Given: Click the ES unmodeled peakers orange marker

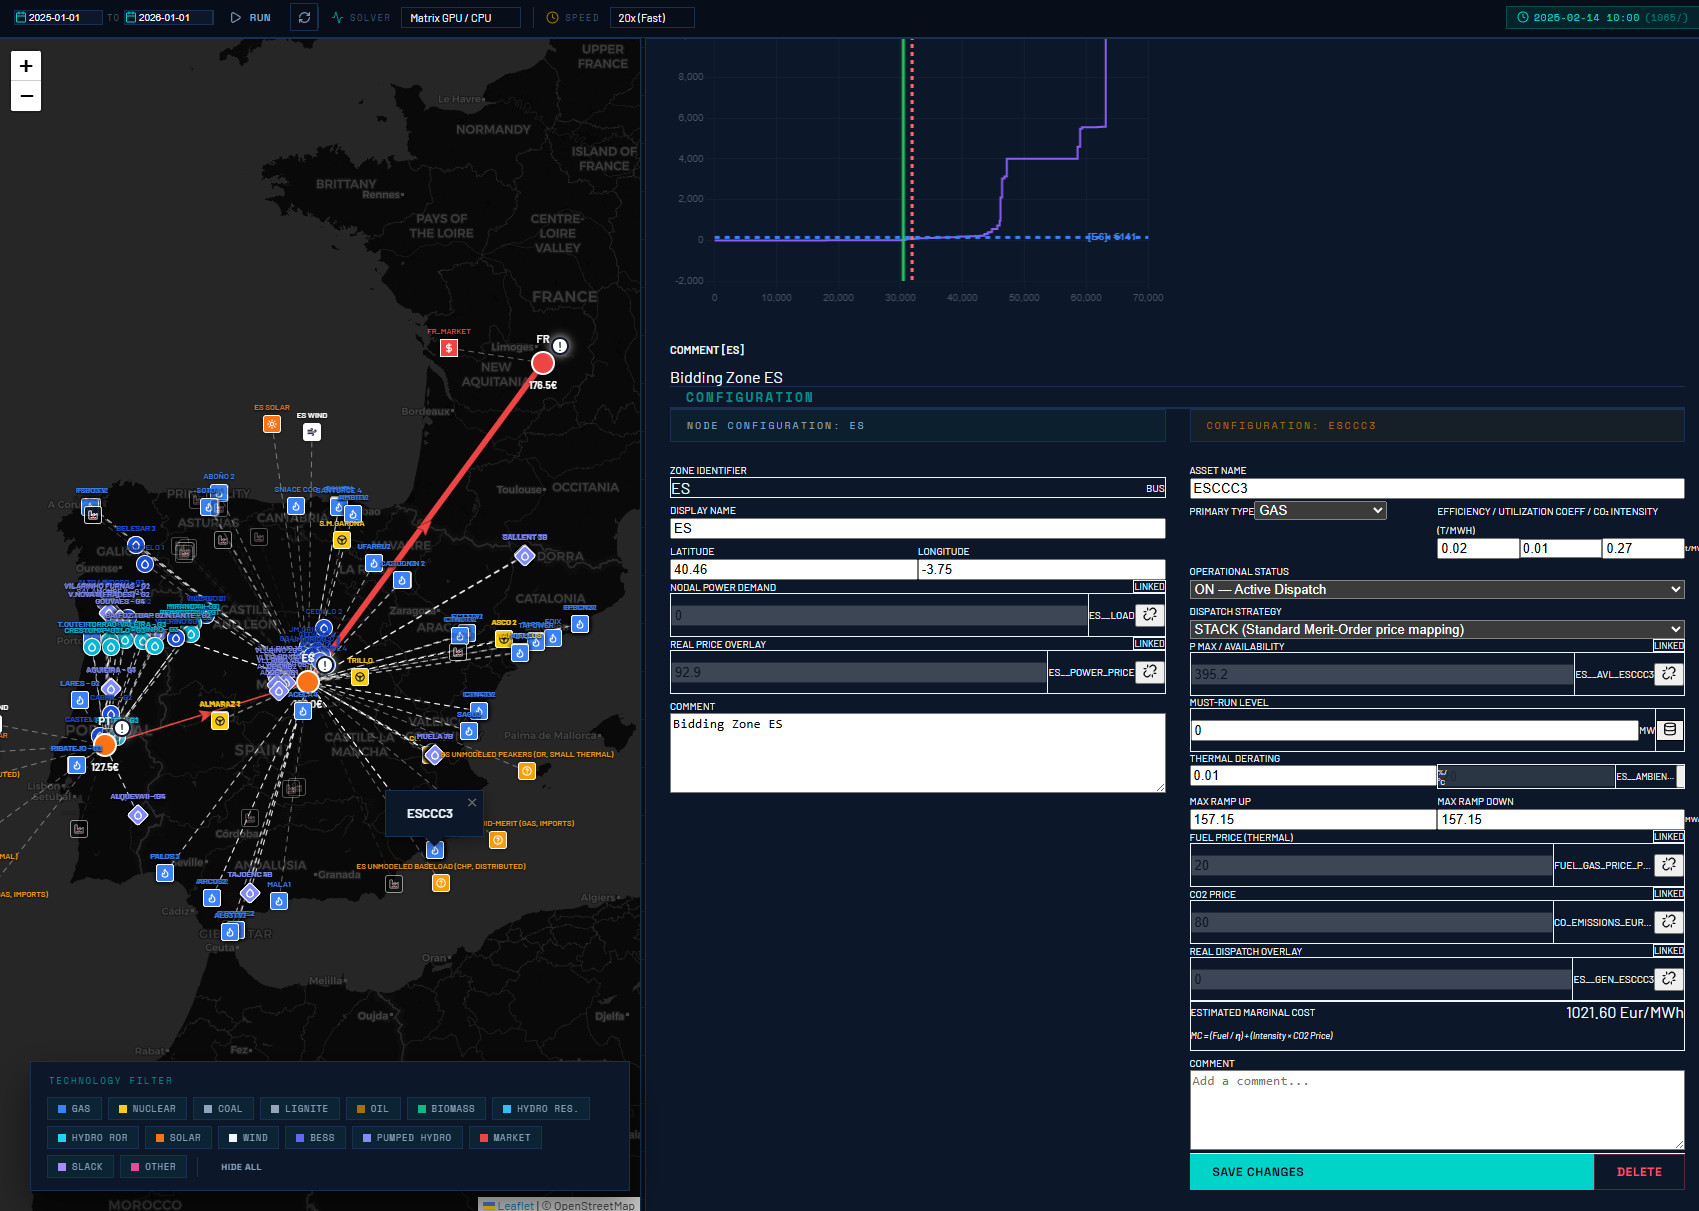Looking at the screenshot, I should coord(527,771).
